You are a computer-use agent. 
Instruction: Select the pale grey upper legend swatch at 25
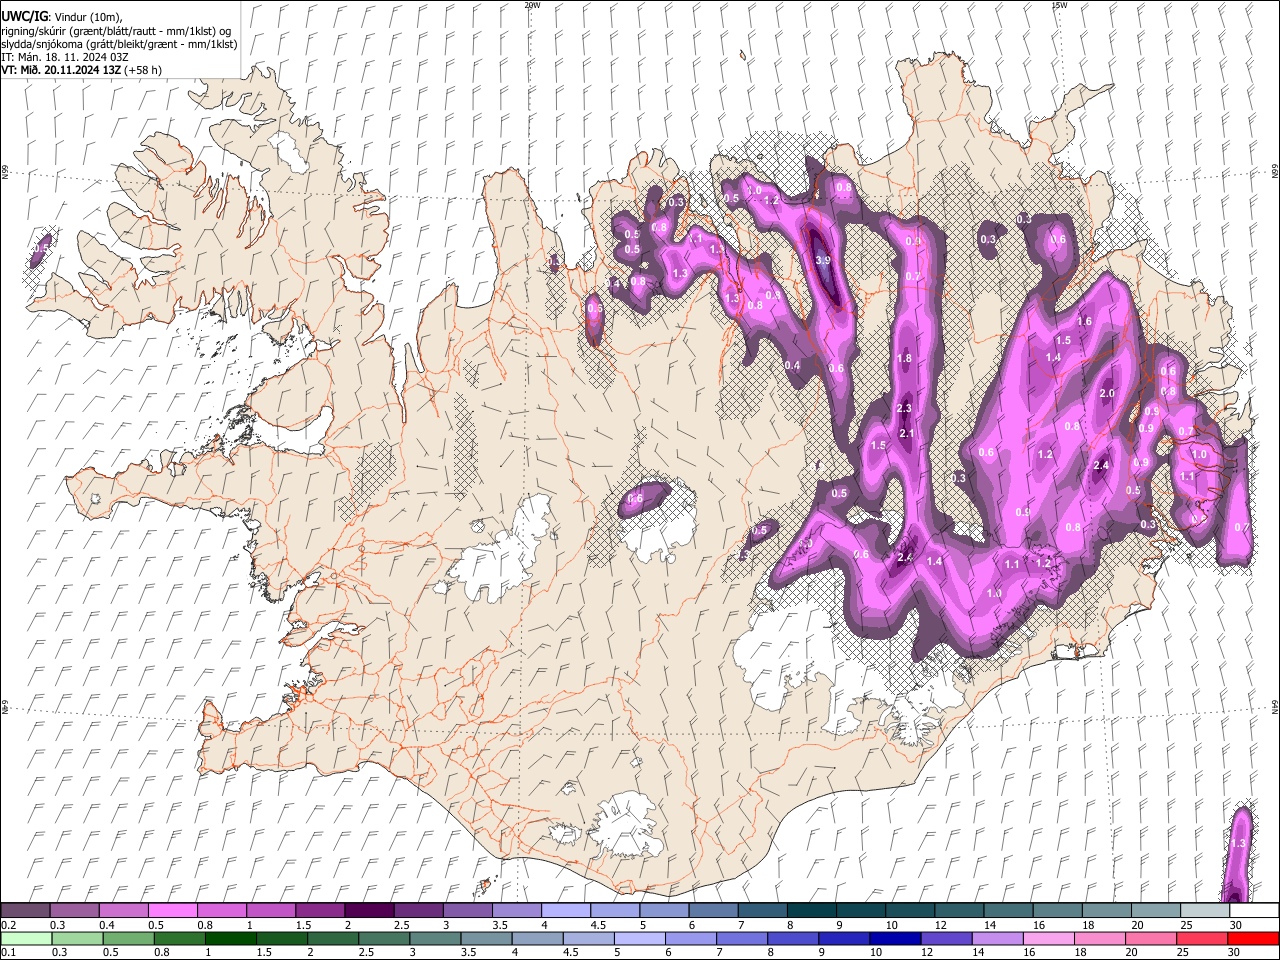[x=1203, y=910]
